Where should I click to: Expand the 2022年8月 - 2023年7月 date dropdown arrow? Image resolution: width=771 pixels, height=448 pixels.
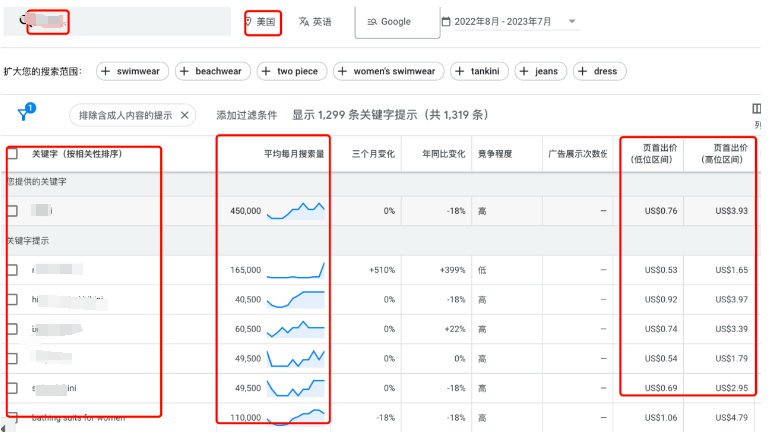coord(572,21)
